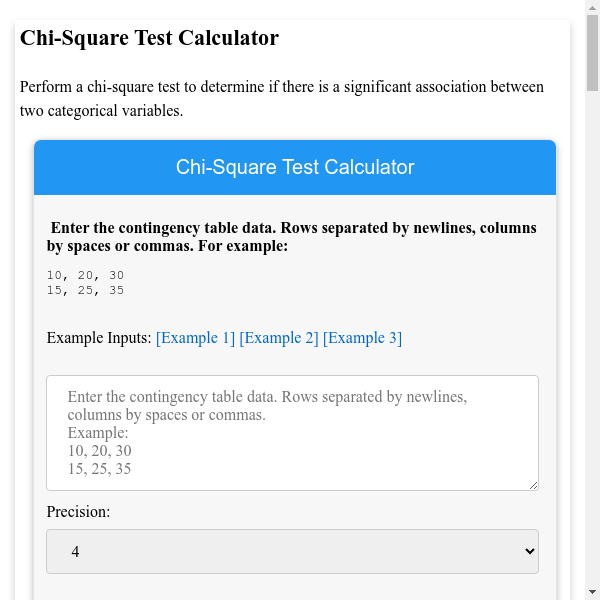Image resolution: width=600 pixels, height=600 pixels.
Task: Click the sample code line '10, 20, 30'
Action: (85, 275)
